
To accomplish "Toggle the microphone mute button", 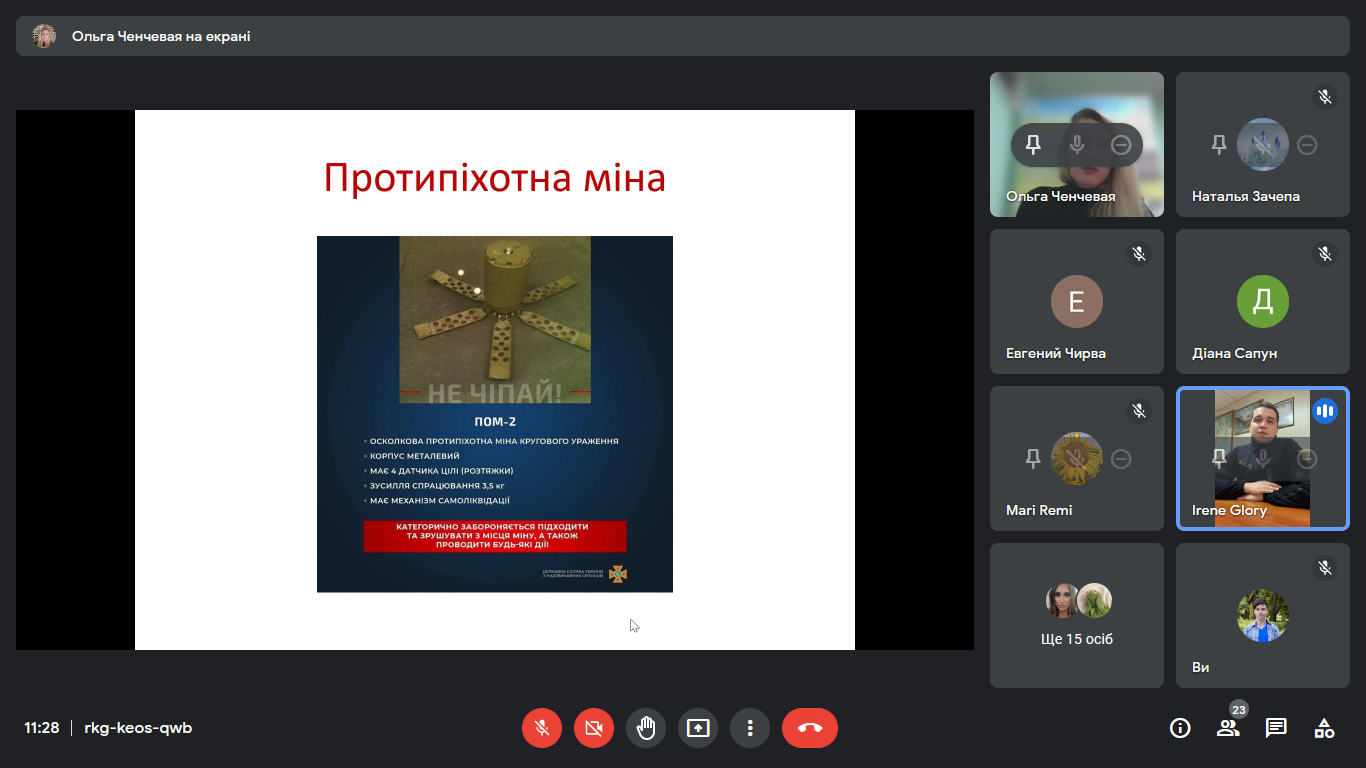I will pyautogui.click(x=542, y=728).
